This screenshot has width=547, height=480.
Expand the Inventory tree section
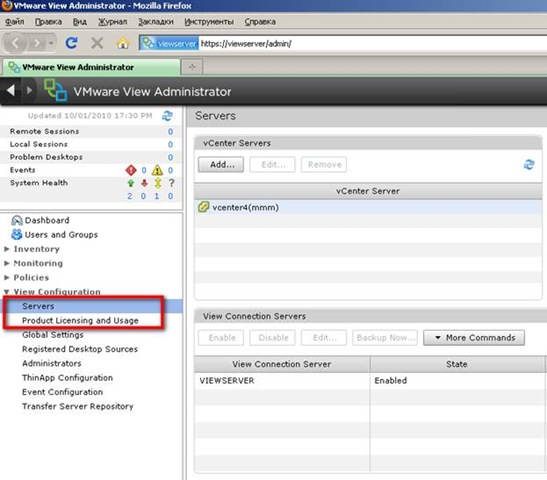pyautogui.click(x=7, y=249)
